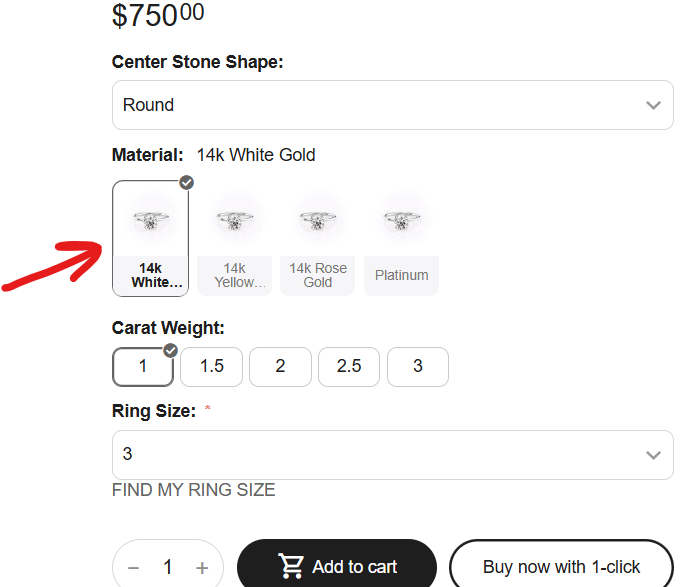This screenshot has width=687, height=587.
Task: Click Buy now with 1-click
Action: (561, 567)
